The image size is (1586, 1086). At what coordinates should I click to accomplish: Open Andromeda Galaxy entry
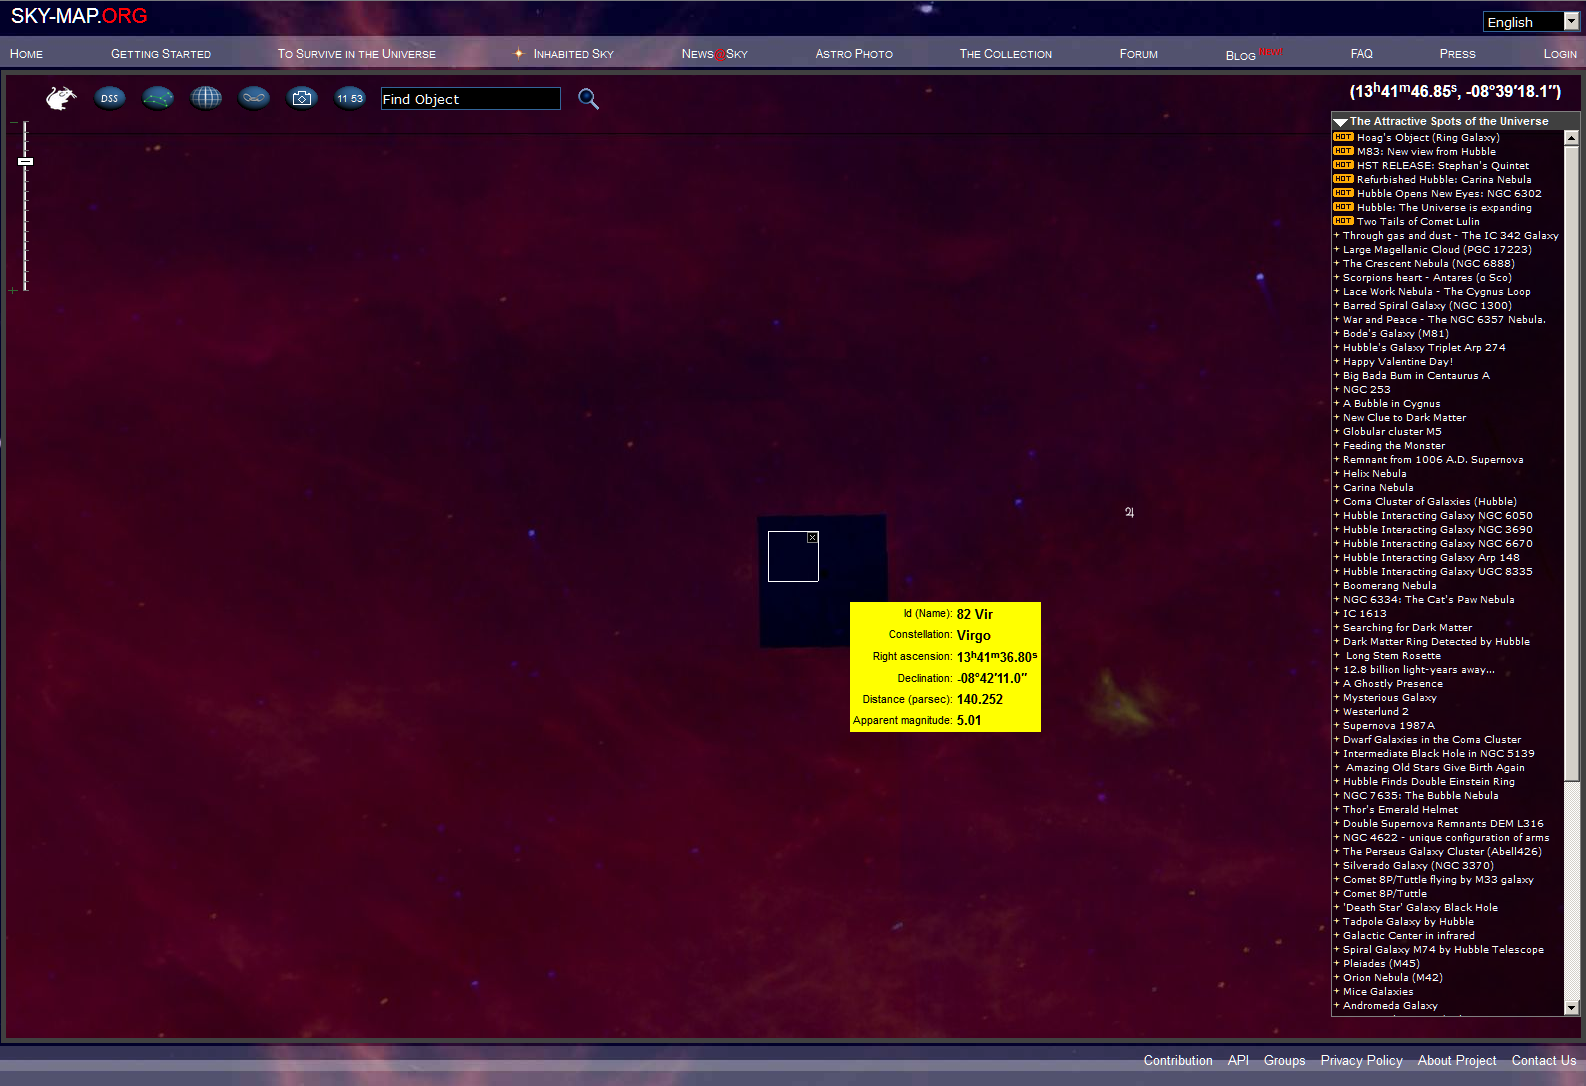[x=1390, y=1006]
